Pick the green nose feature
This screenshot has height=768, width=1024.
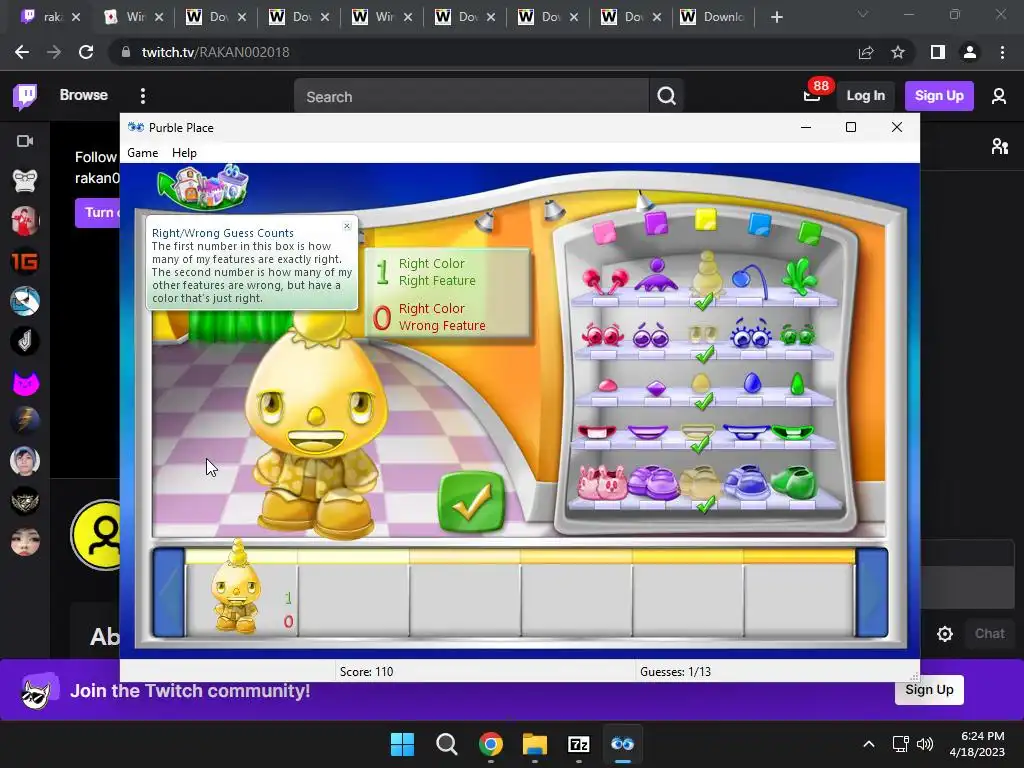point(797,383)
